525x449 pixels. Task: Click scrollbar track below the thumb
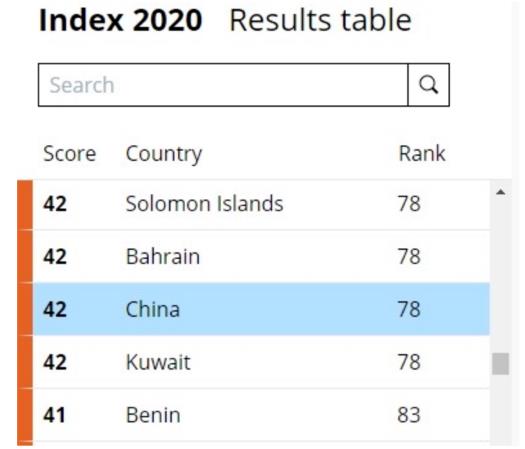pyautogui.click(x=501, y=410)
